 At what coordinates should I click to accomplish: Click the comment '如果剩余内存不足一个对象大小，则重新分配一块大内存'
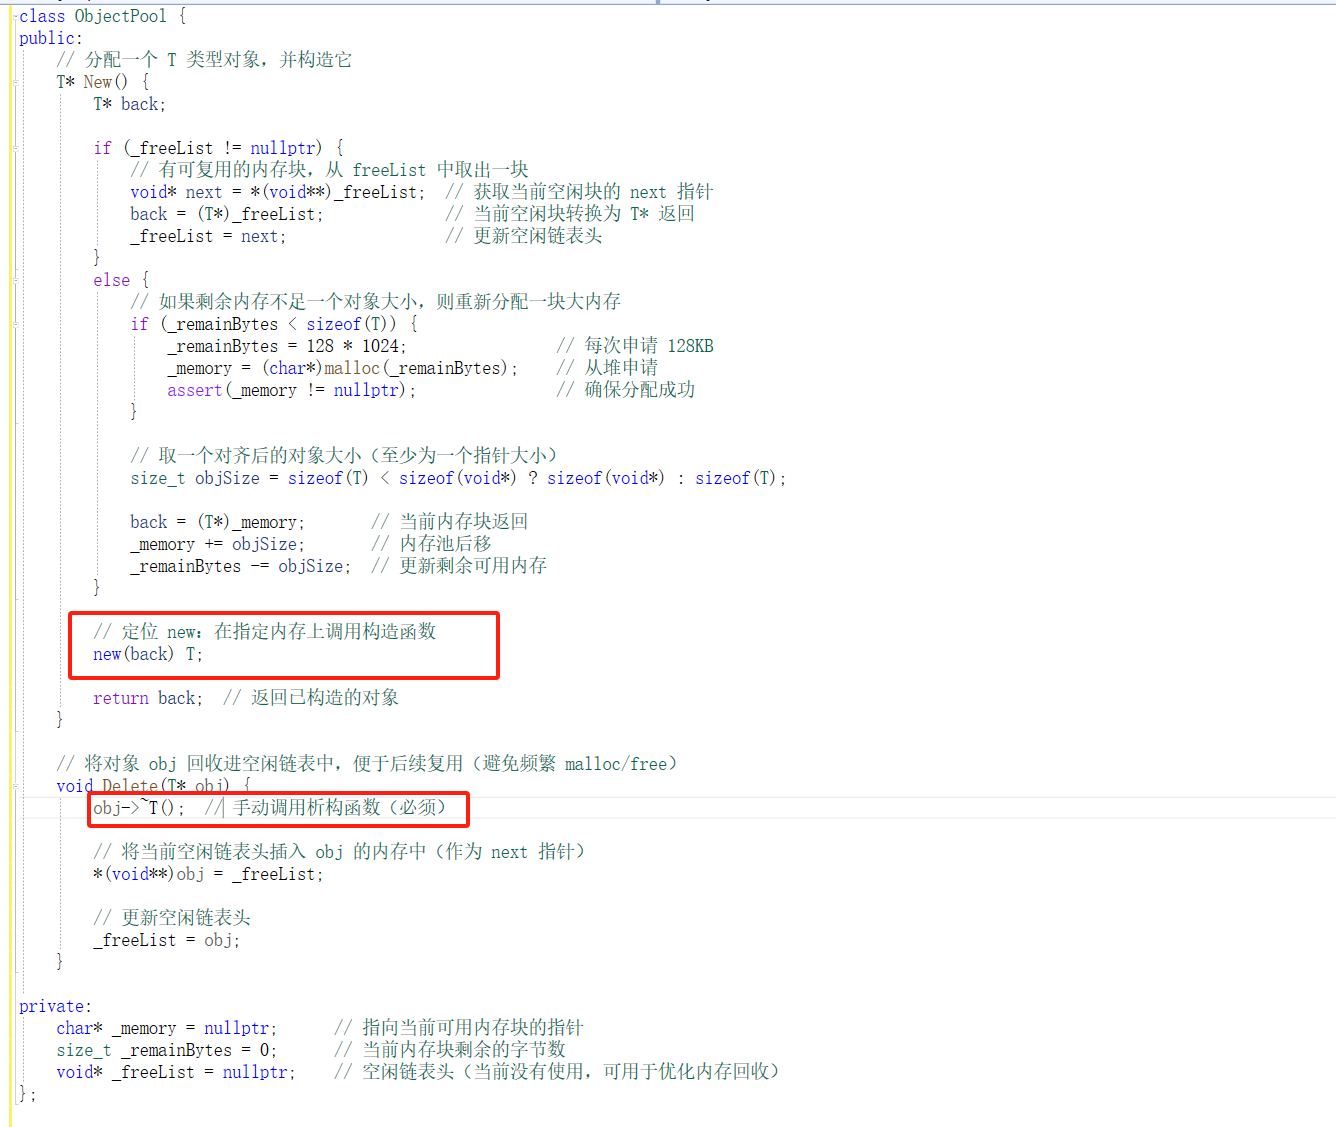(x=375, y=302)
